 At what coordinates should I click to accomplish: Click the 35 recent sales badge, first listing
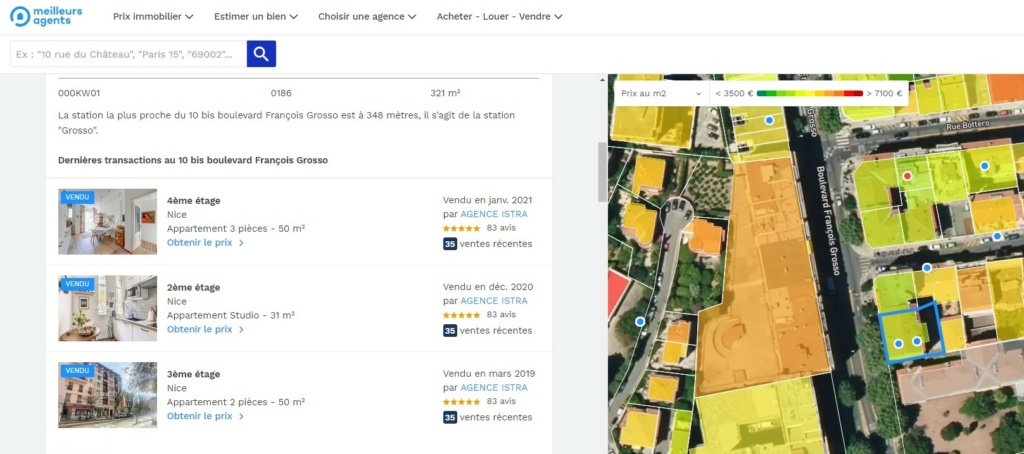tap(450, 243)
